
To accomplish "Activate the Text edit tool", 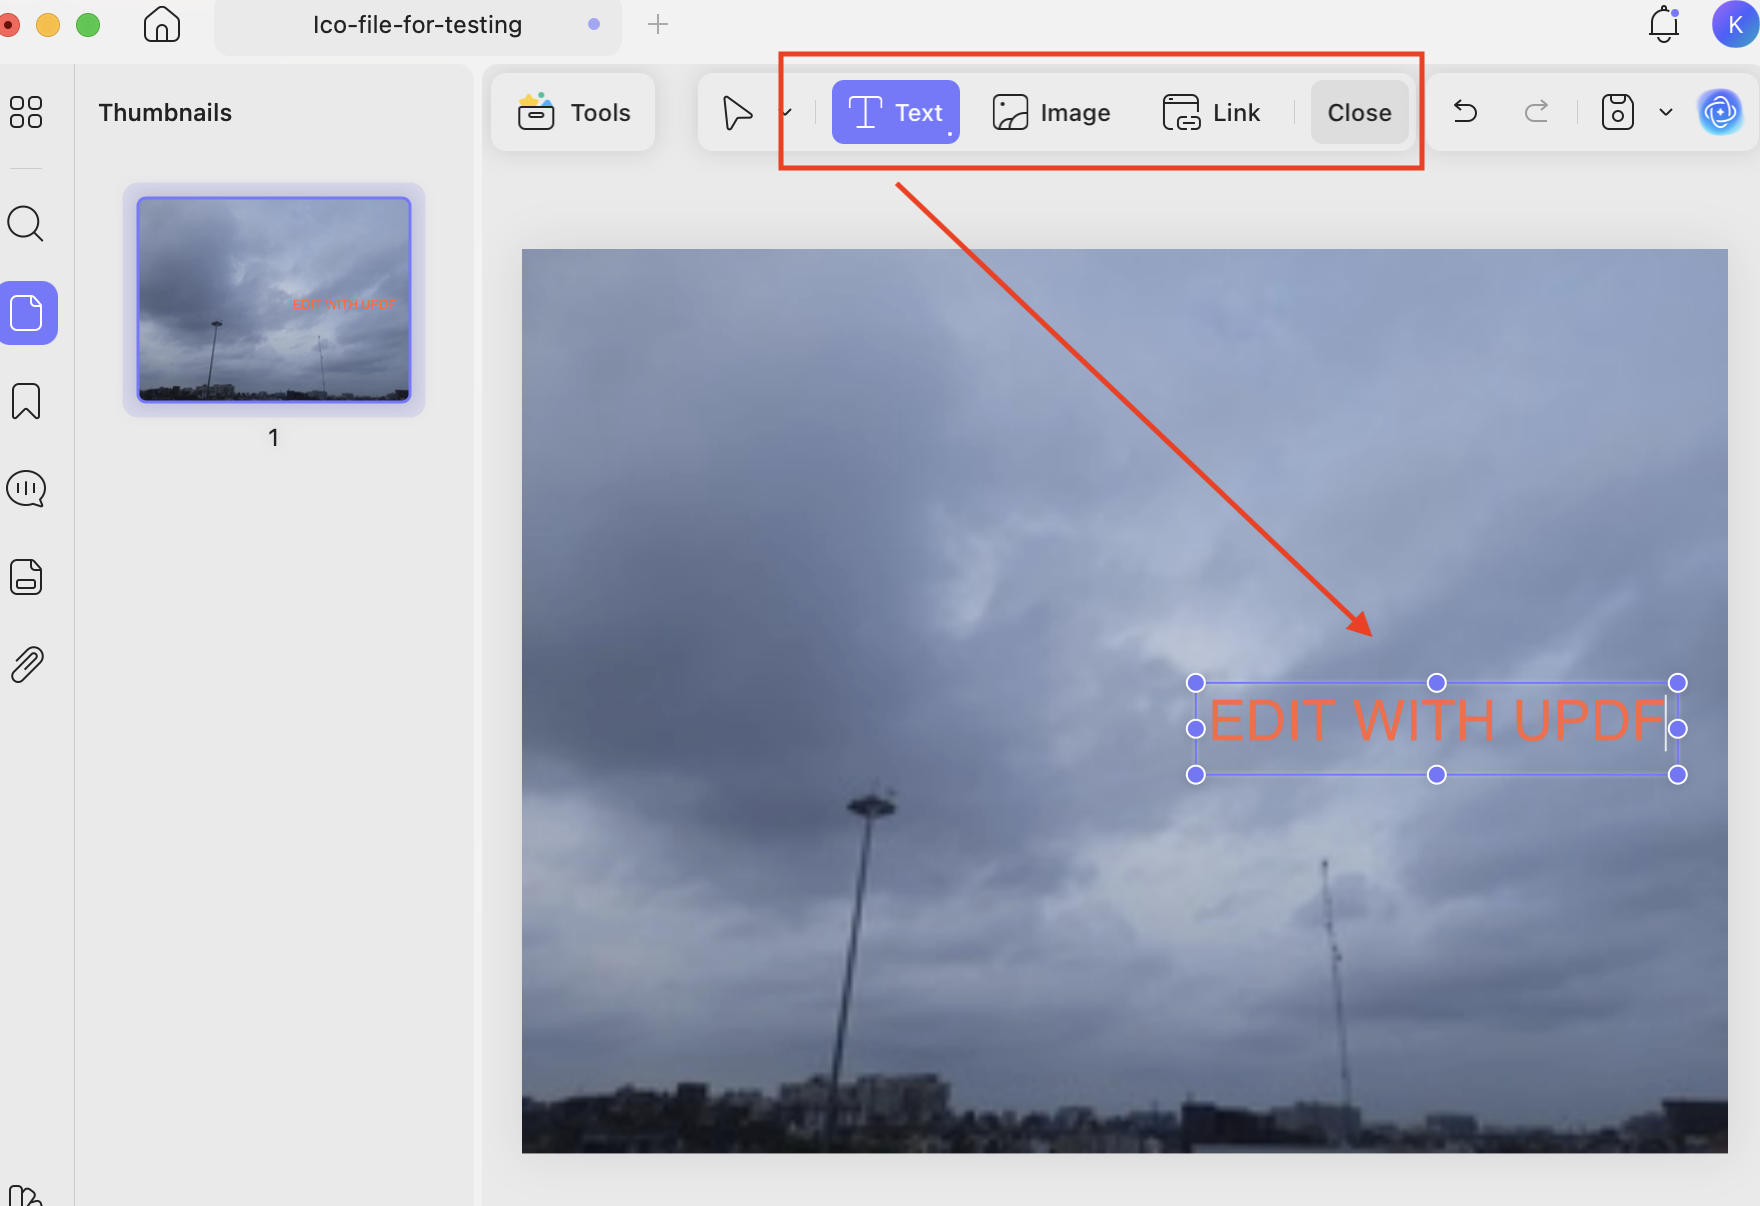I will (x=896, y=112).
